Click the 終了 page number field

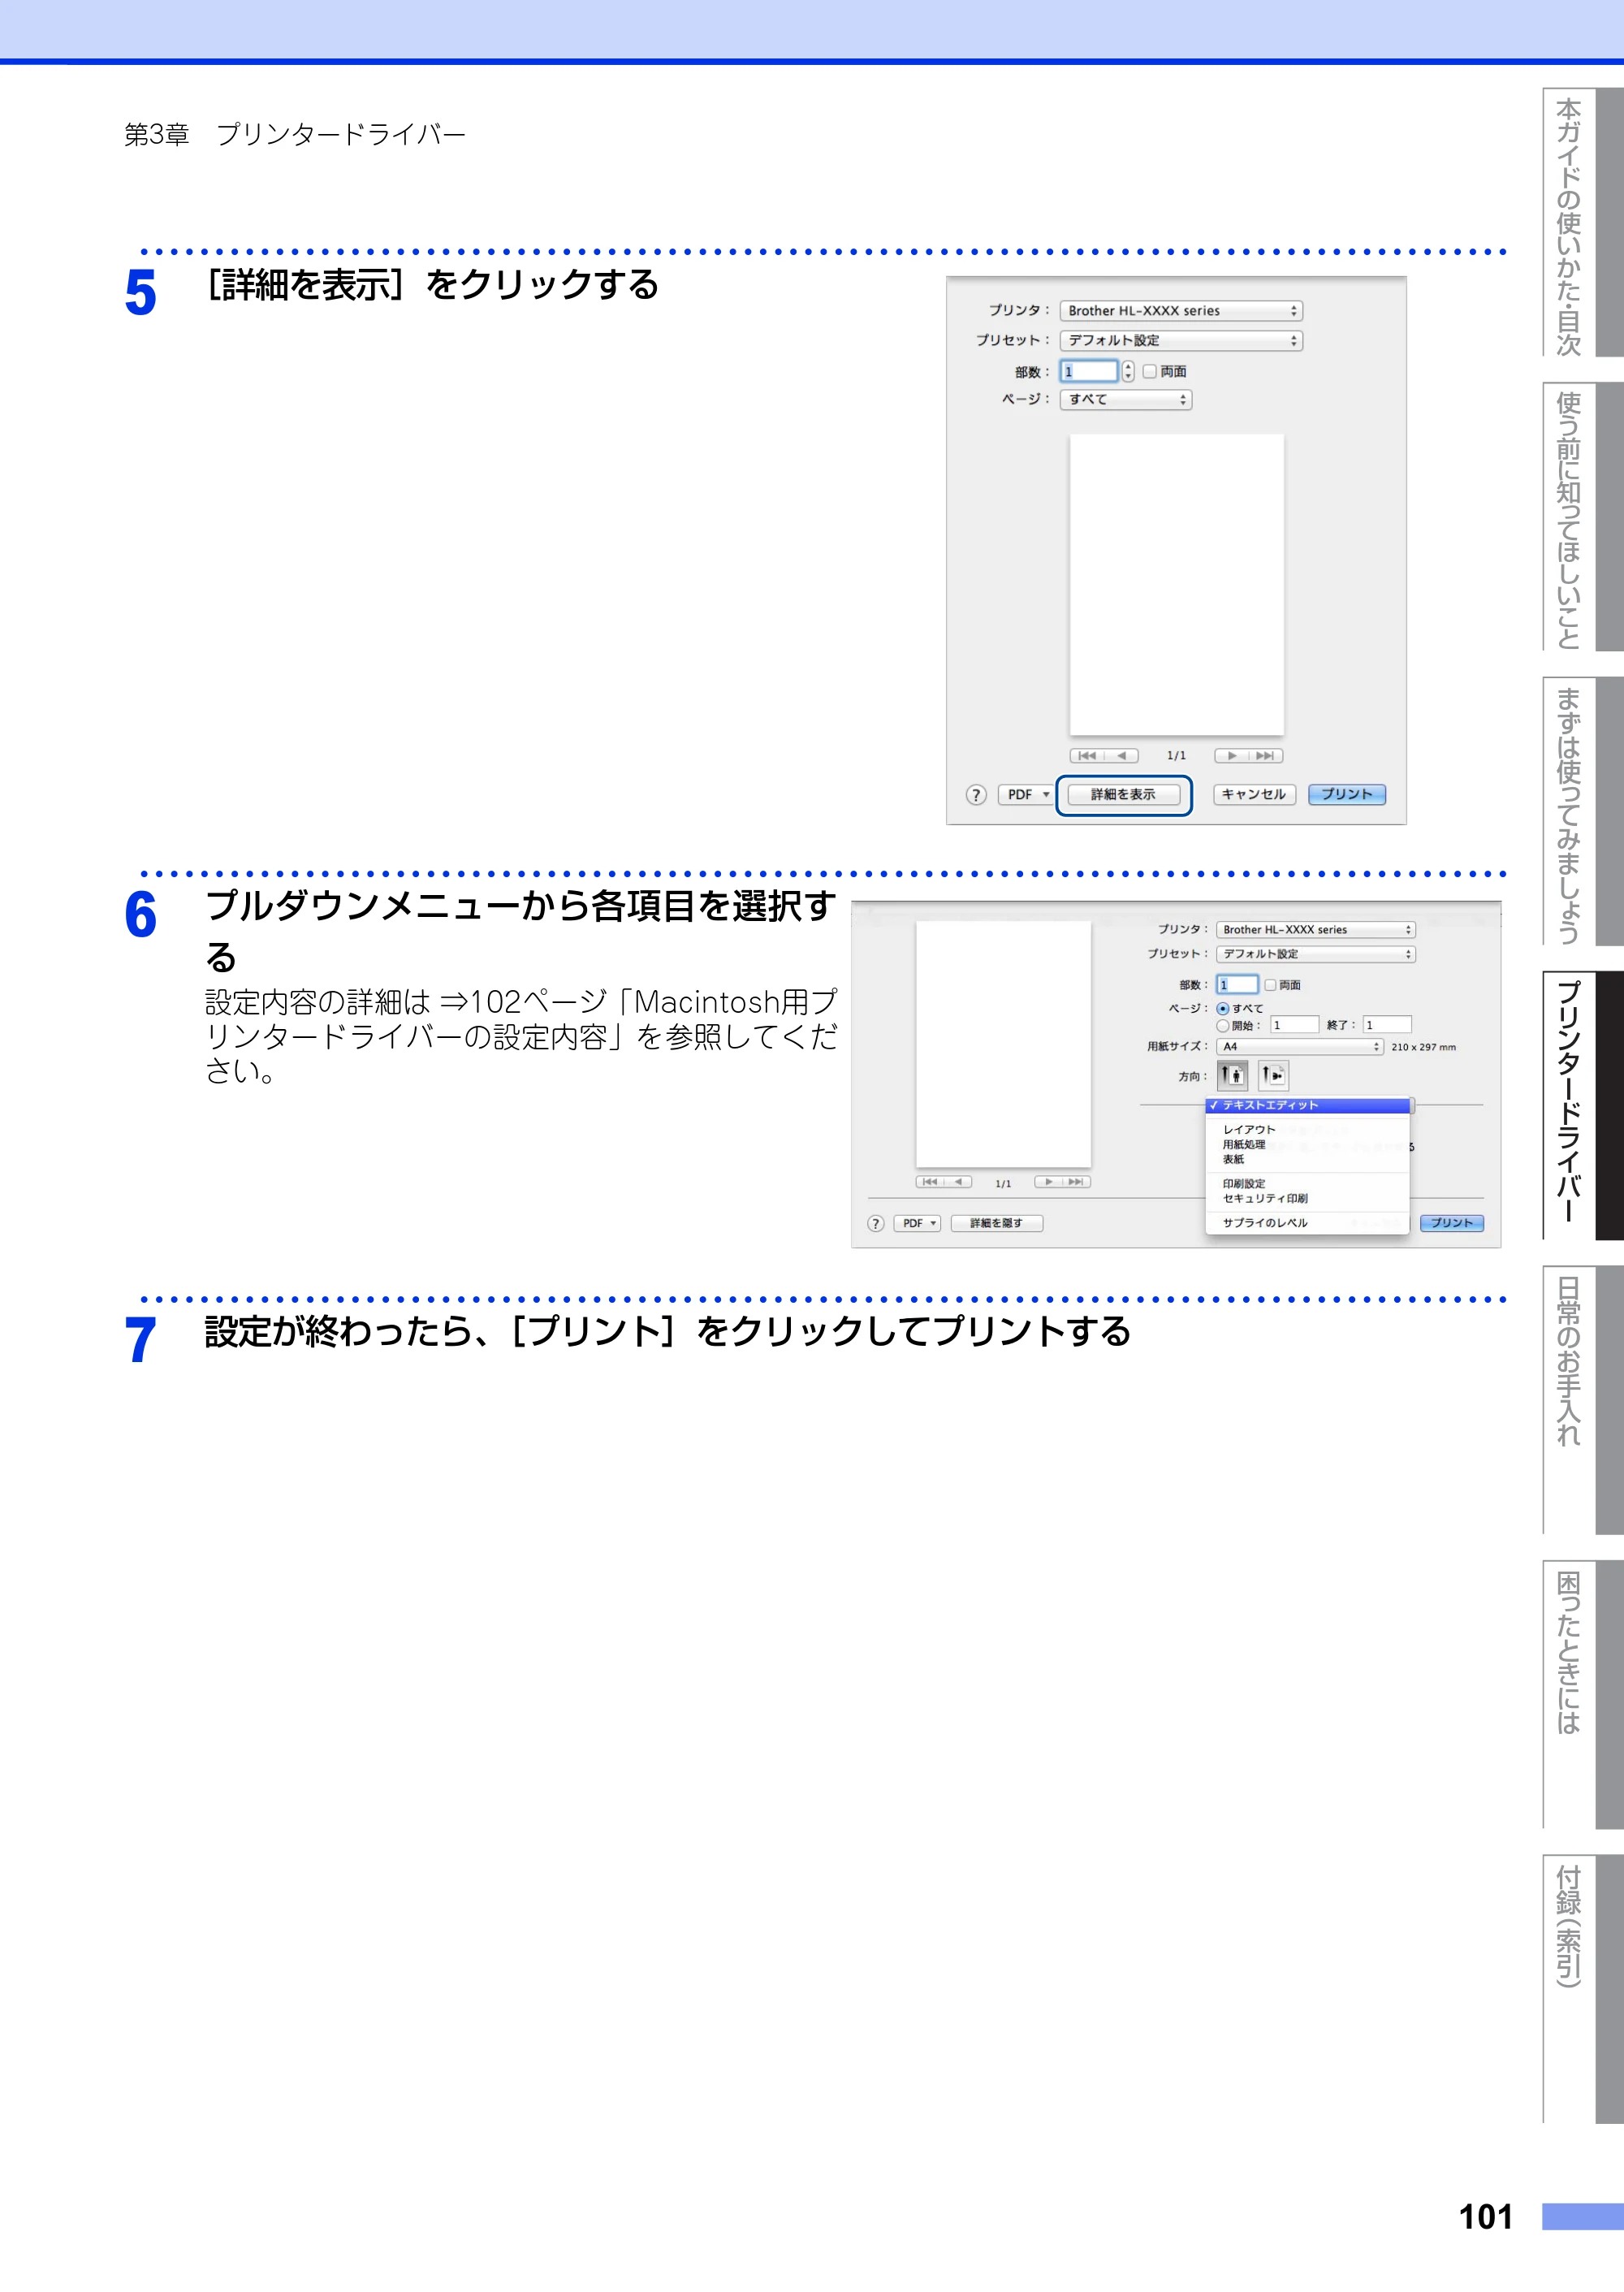pyautogui.click(x=1387, y=1025)
